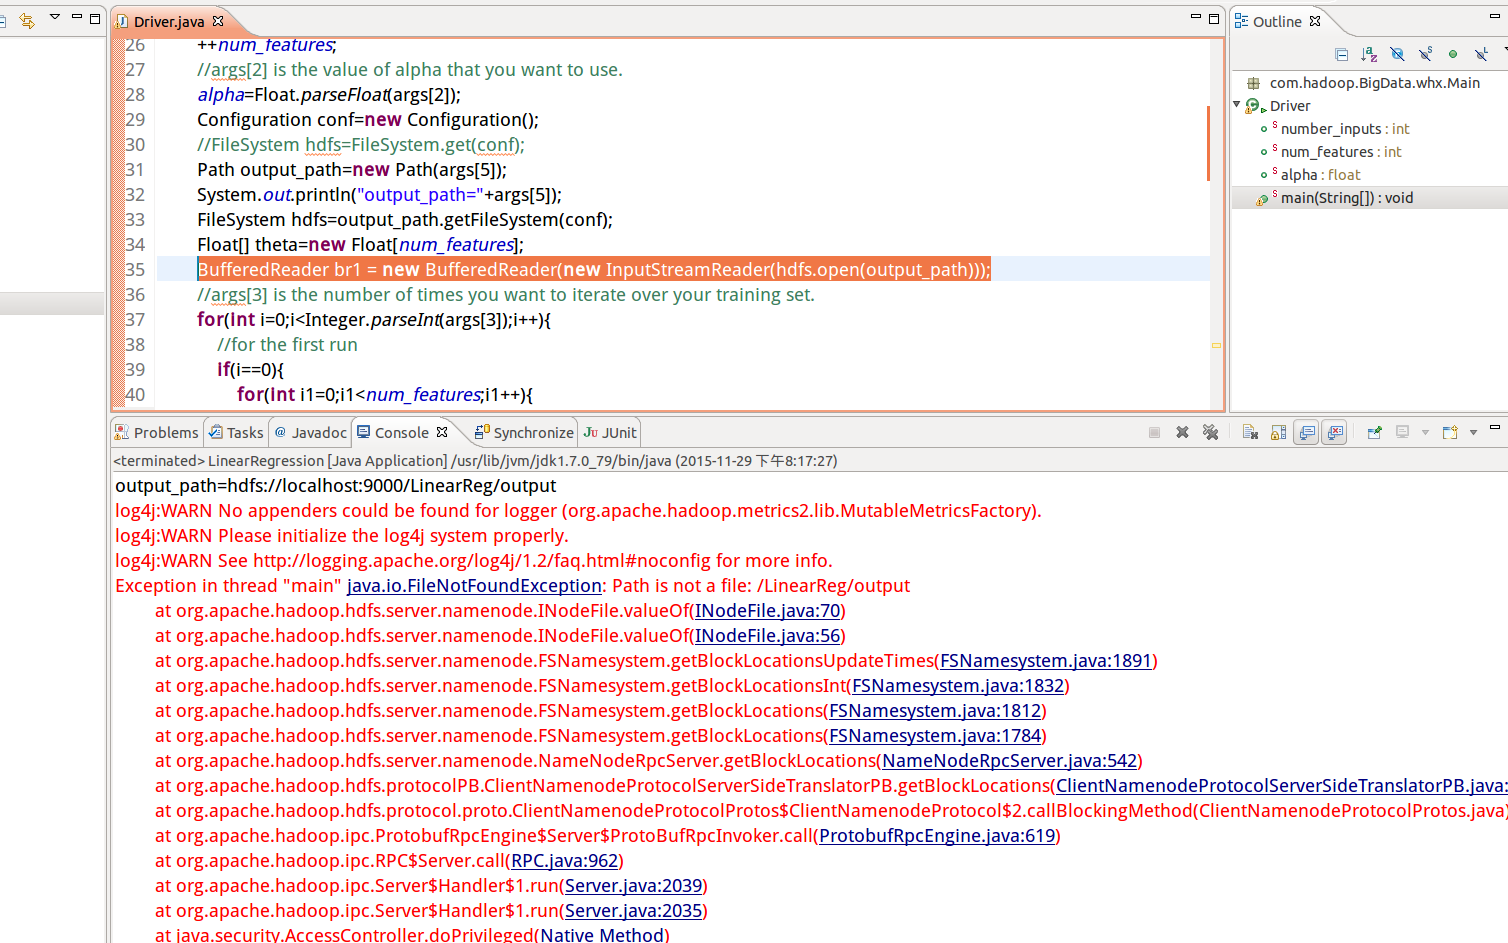Open RPC.java:962 link
This screenshot has width=1508, height=943.
tap(565, 861)
